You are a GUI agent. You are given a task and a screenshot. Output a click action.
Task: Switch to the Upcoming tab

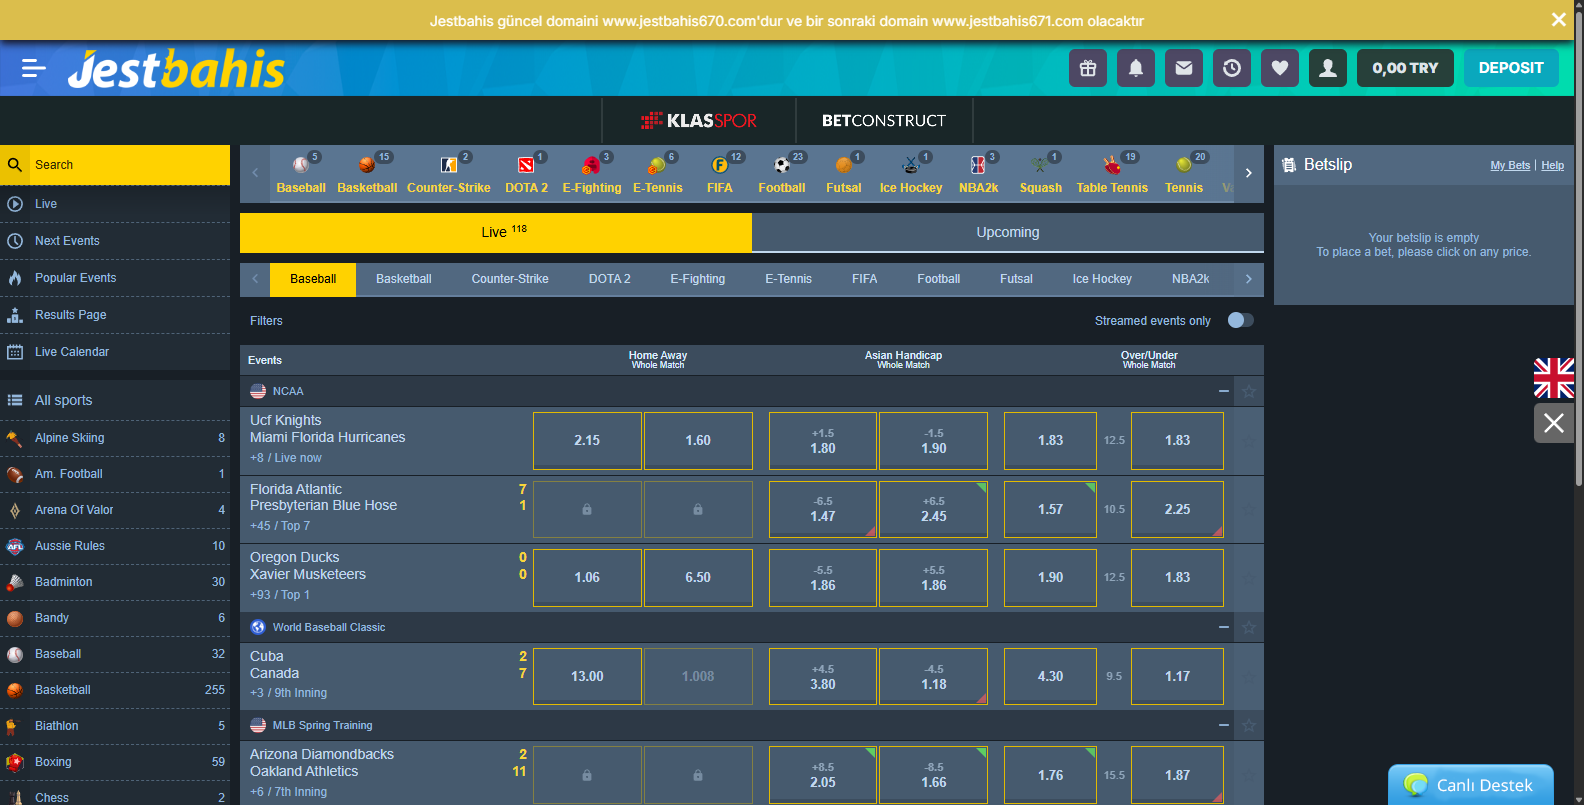tap(1007, 232)
